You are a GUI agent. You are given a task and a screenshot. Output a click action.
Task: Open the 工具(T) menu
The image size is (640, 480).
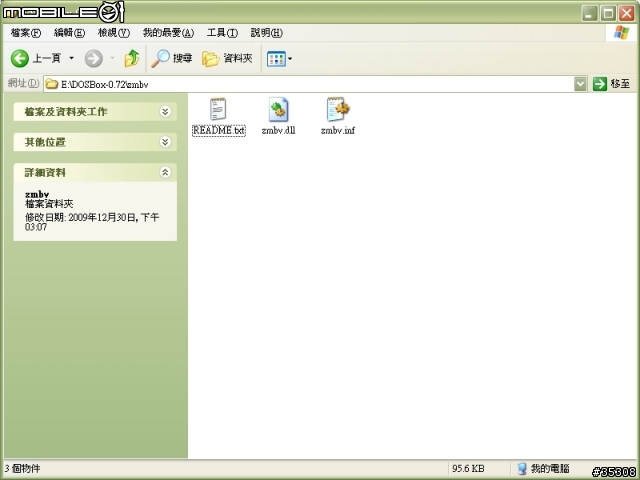pyautogui.click(x=222, y=33)
